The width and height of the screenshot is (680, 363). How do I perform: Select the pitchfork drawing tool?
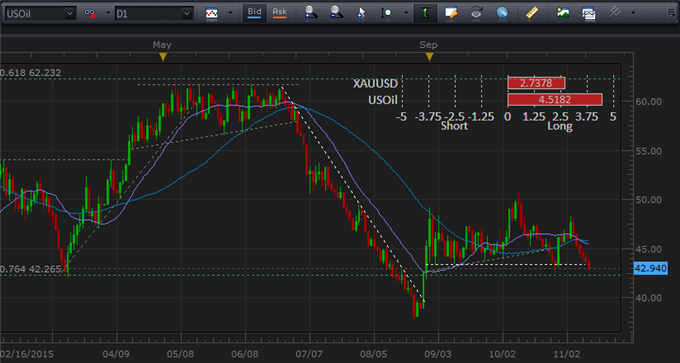[x=614, y=13]
